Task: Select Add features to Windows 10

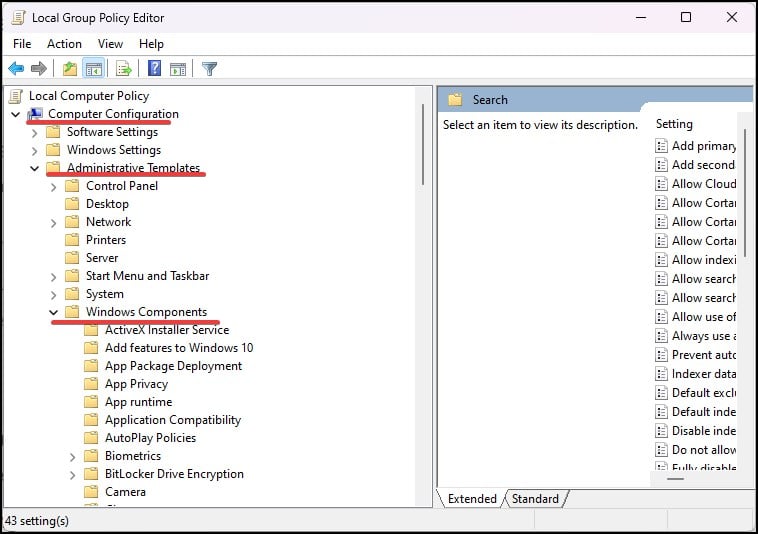Action: [x=179, y=348]
